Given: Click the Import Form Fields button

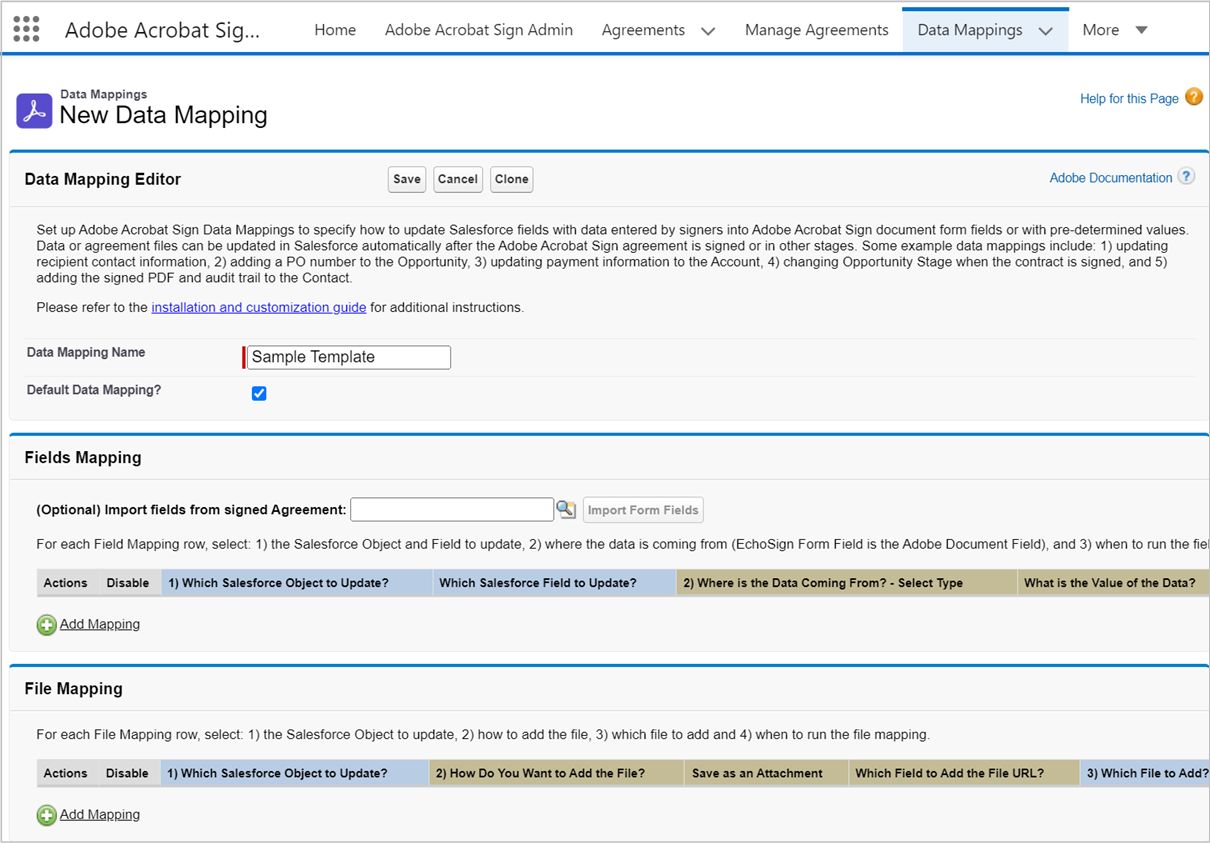Looking at the screenshot, I should click(x=643, y=510).
